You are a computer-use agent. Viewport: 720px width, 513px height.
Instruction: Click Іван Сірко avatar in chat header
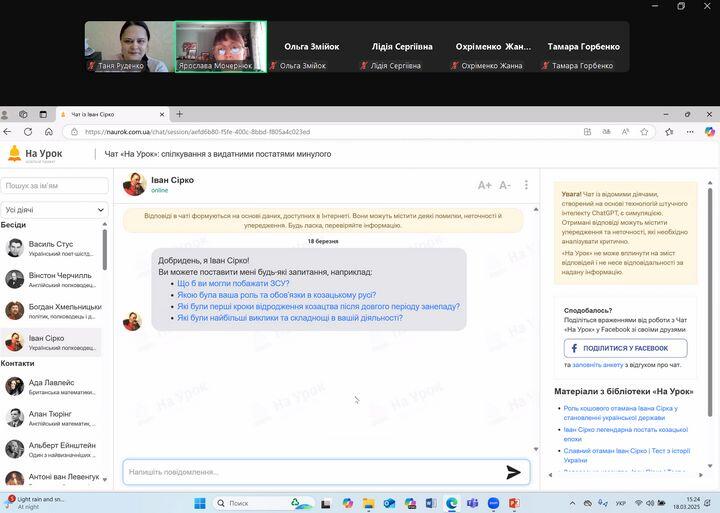134,184
